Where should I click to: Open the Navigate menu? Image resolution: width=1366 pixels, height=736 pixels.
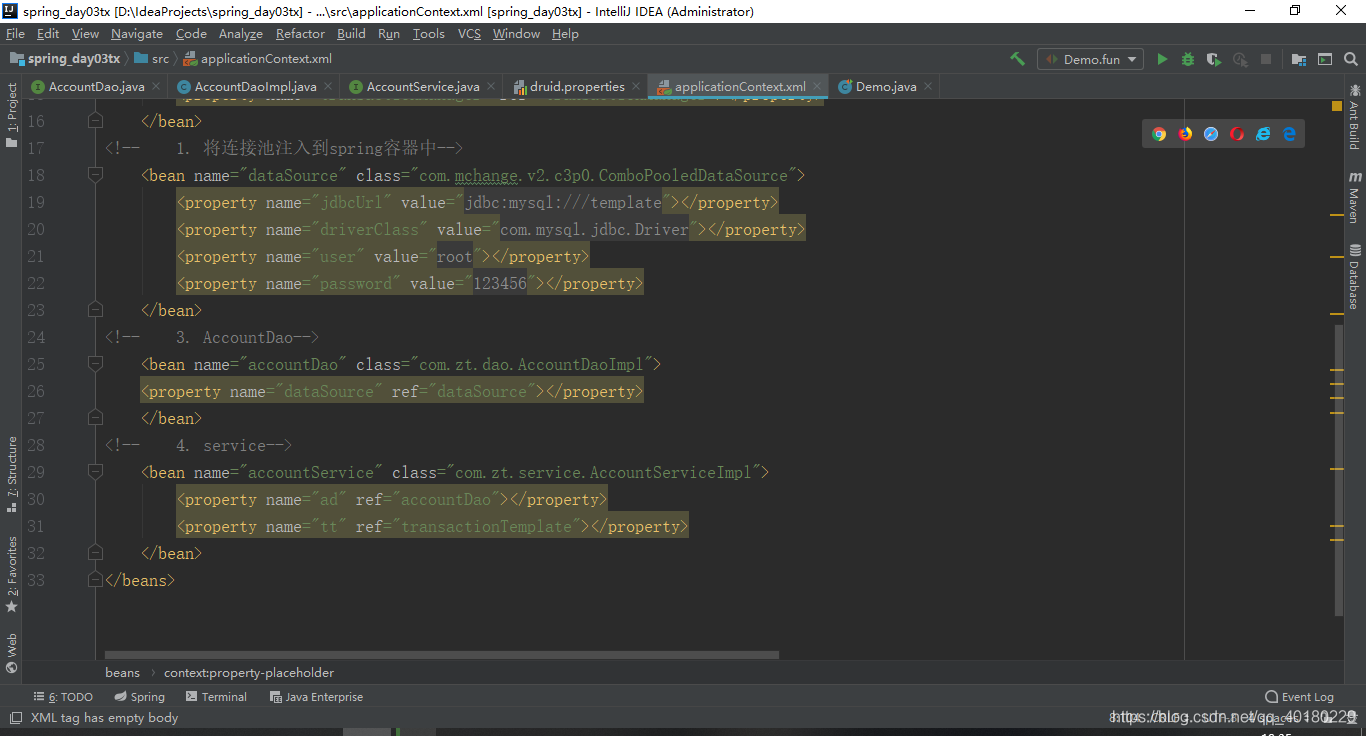pyautogui.click(x=137, y=33)
